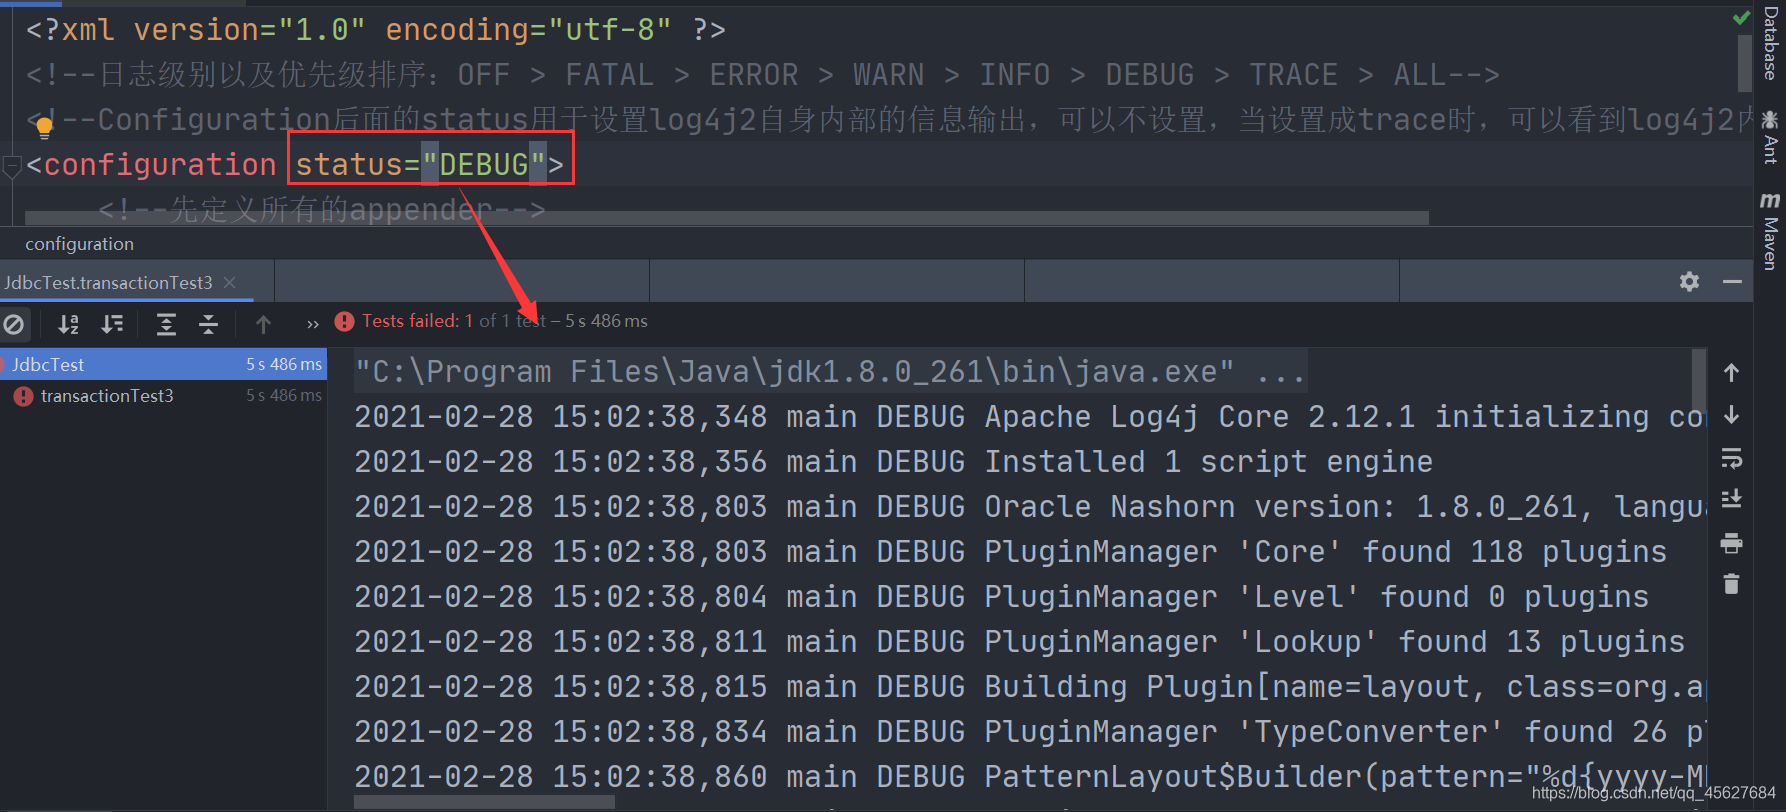Expand all test nodes
Screen dimensions: 1786x812
[x=166, y=324]
